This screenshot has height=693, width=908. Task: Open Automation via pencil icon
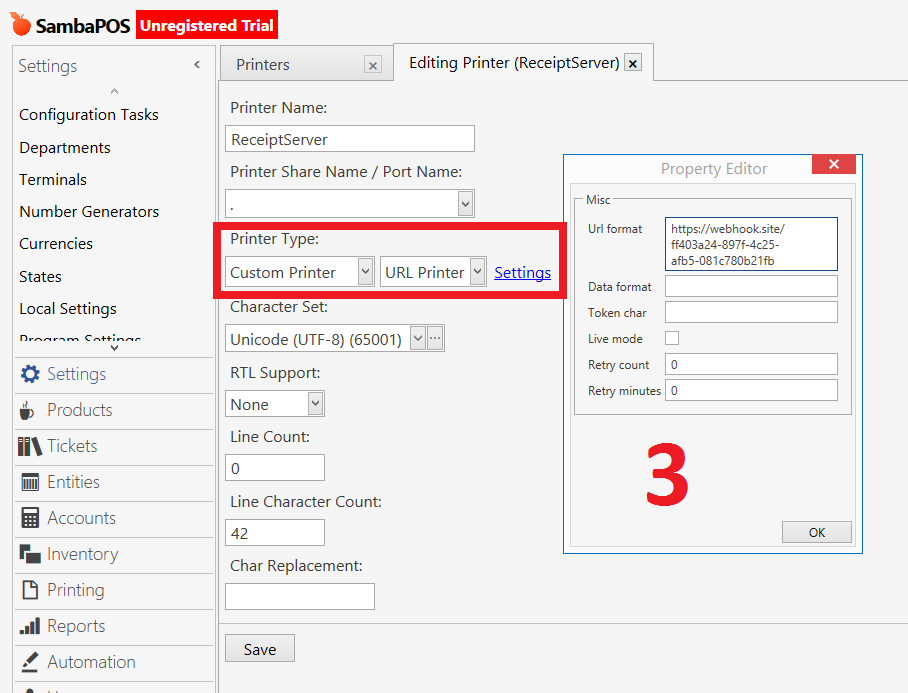(30, 662)
